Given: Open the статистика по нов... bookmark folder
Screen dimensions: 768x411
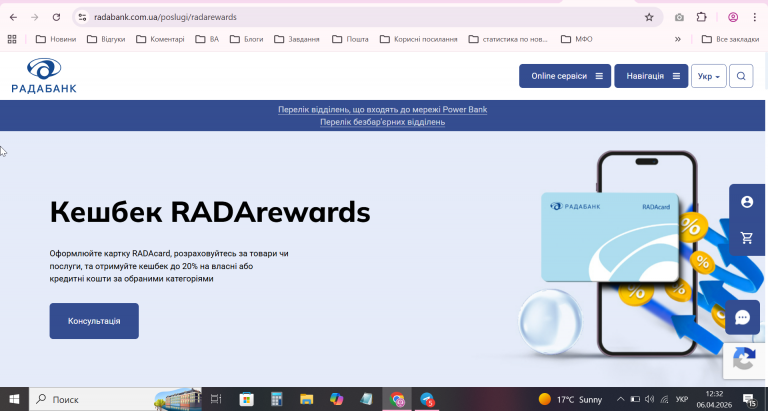Looking at the screenshot, I should pos(508,39).
